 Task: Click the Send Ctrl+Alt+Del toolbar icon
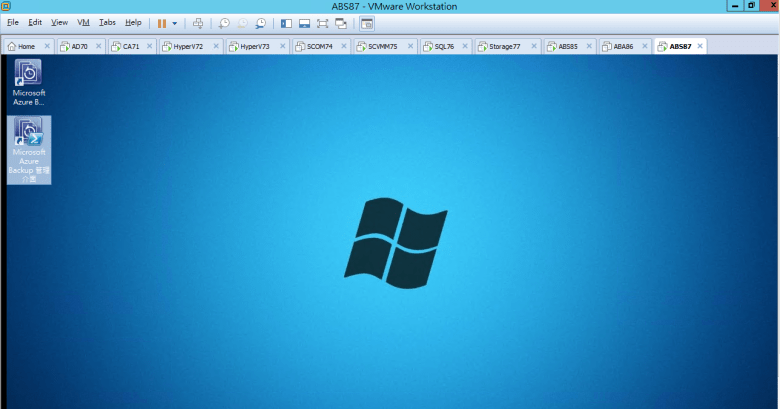click(198, 22)
